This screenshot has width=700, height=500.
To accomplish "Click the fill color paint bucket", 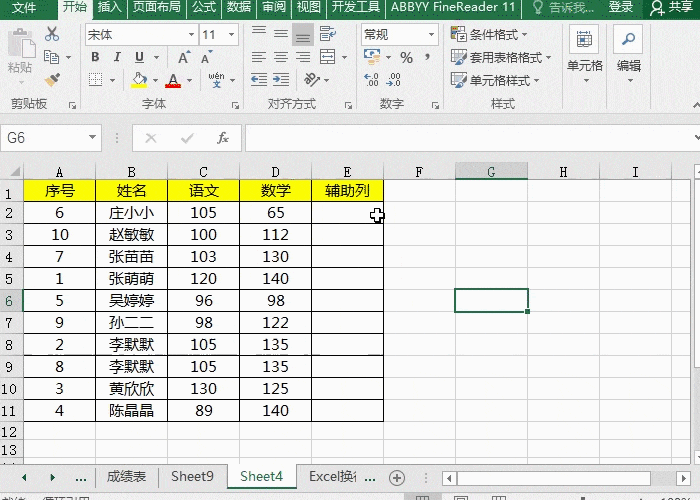I will point(139,80).
